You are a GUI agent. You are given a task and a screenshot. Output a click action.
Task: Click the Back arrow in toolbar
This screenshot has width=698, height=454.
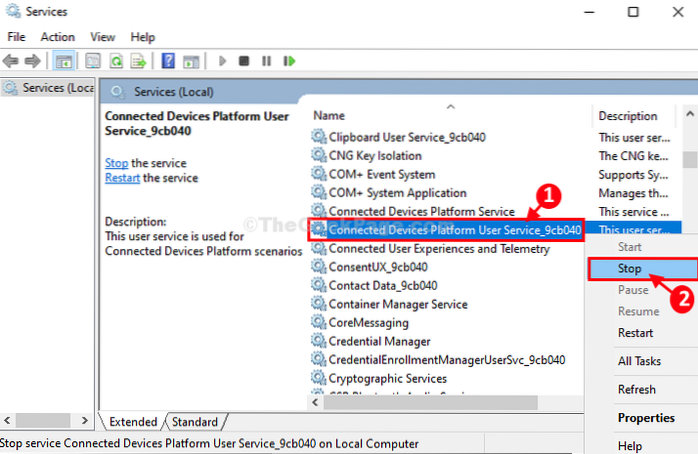14,61
